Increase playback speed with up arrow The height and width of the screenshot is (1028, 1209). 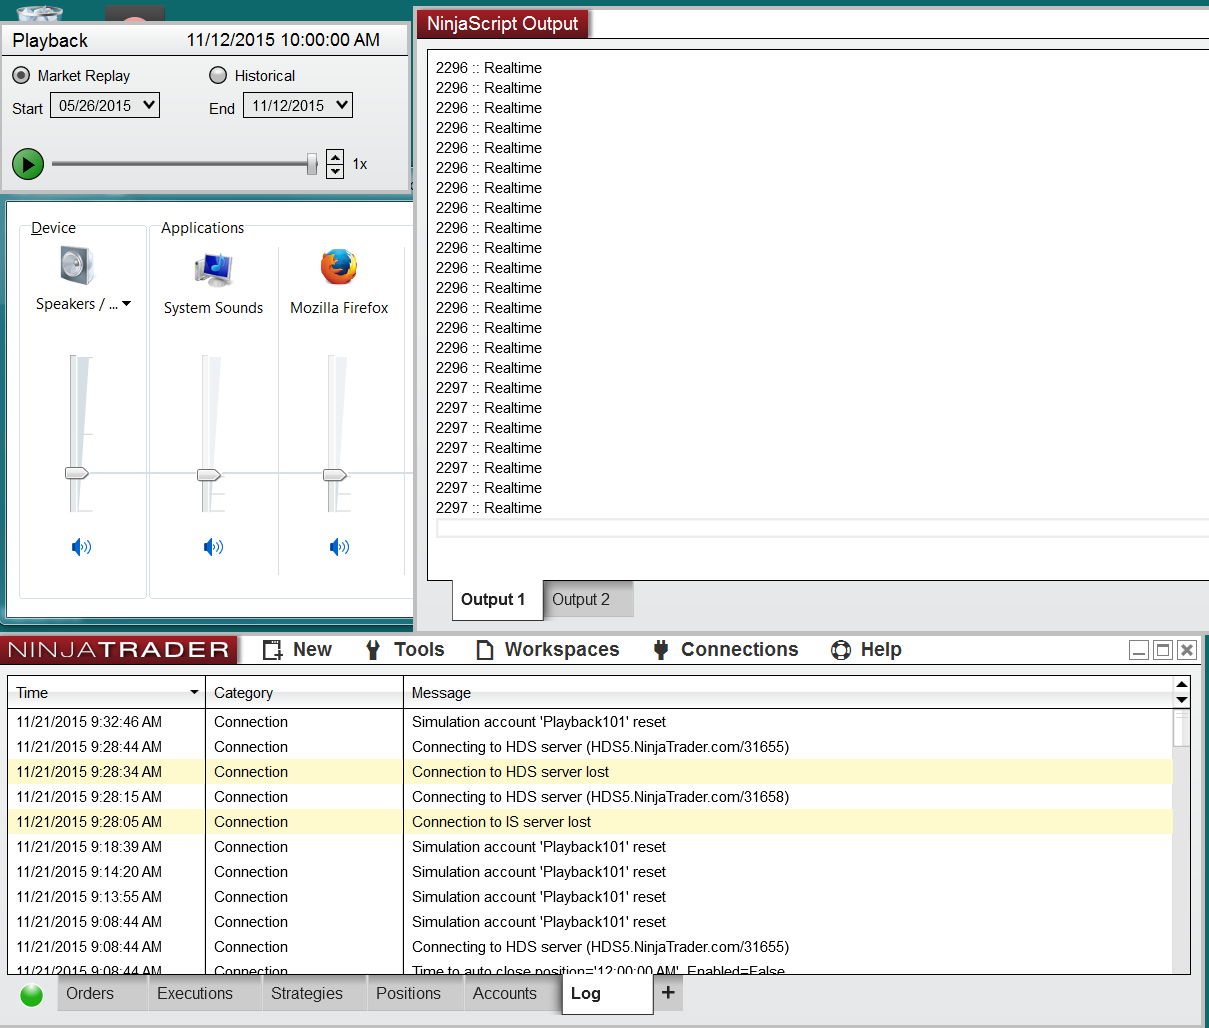(335, 157)
